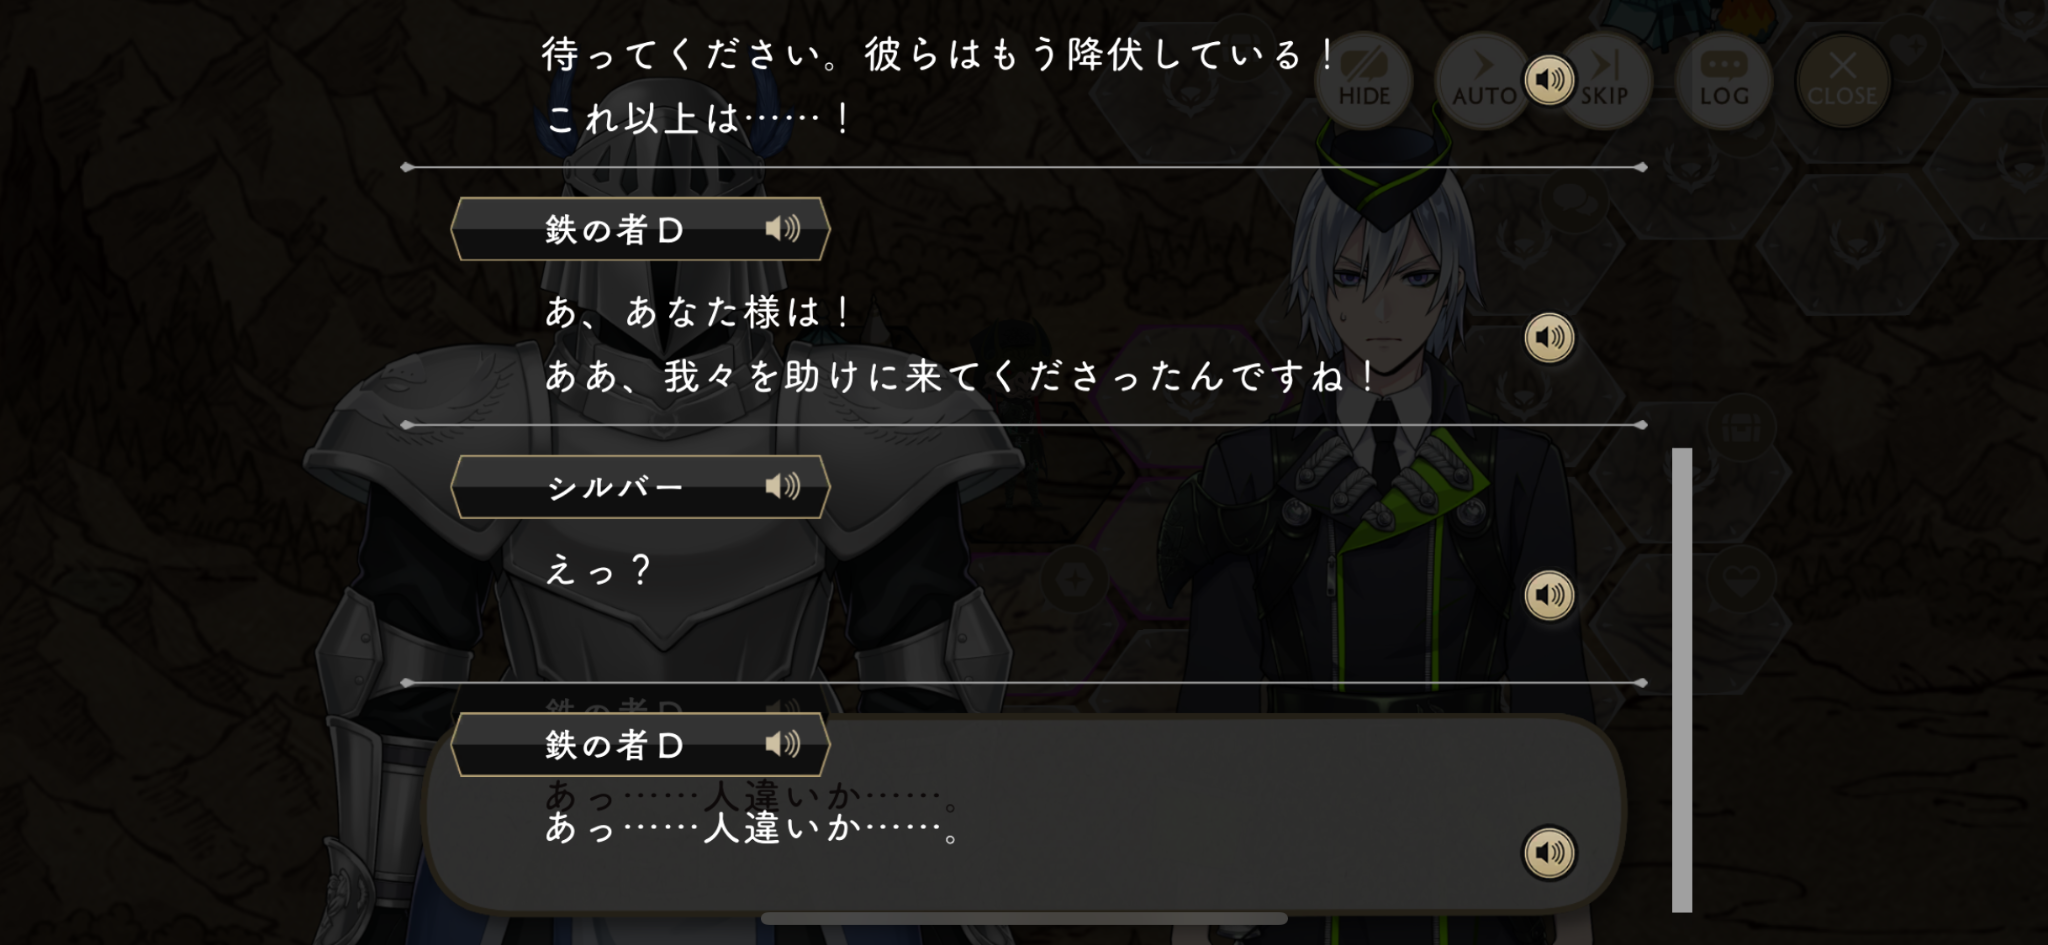Select the first 鉄の者D name label
Viewport: 2048px width, 945px height.
click(615, 229)
